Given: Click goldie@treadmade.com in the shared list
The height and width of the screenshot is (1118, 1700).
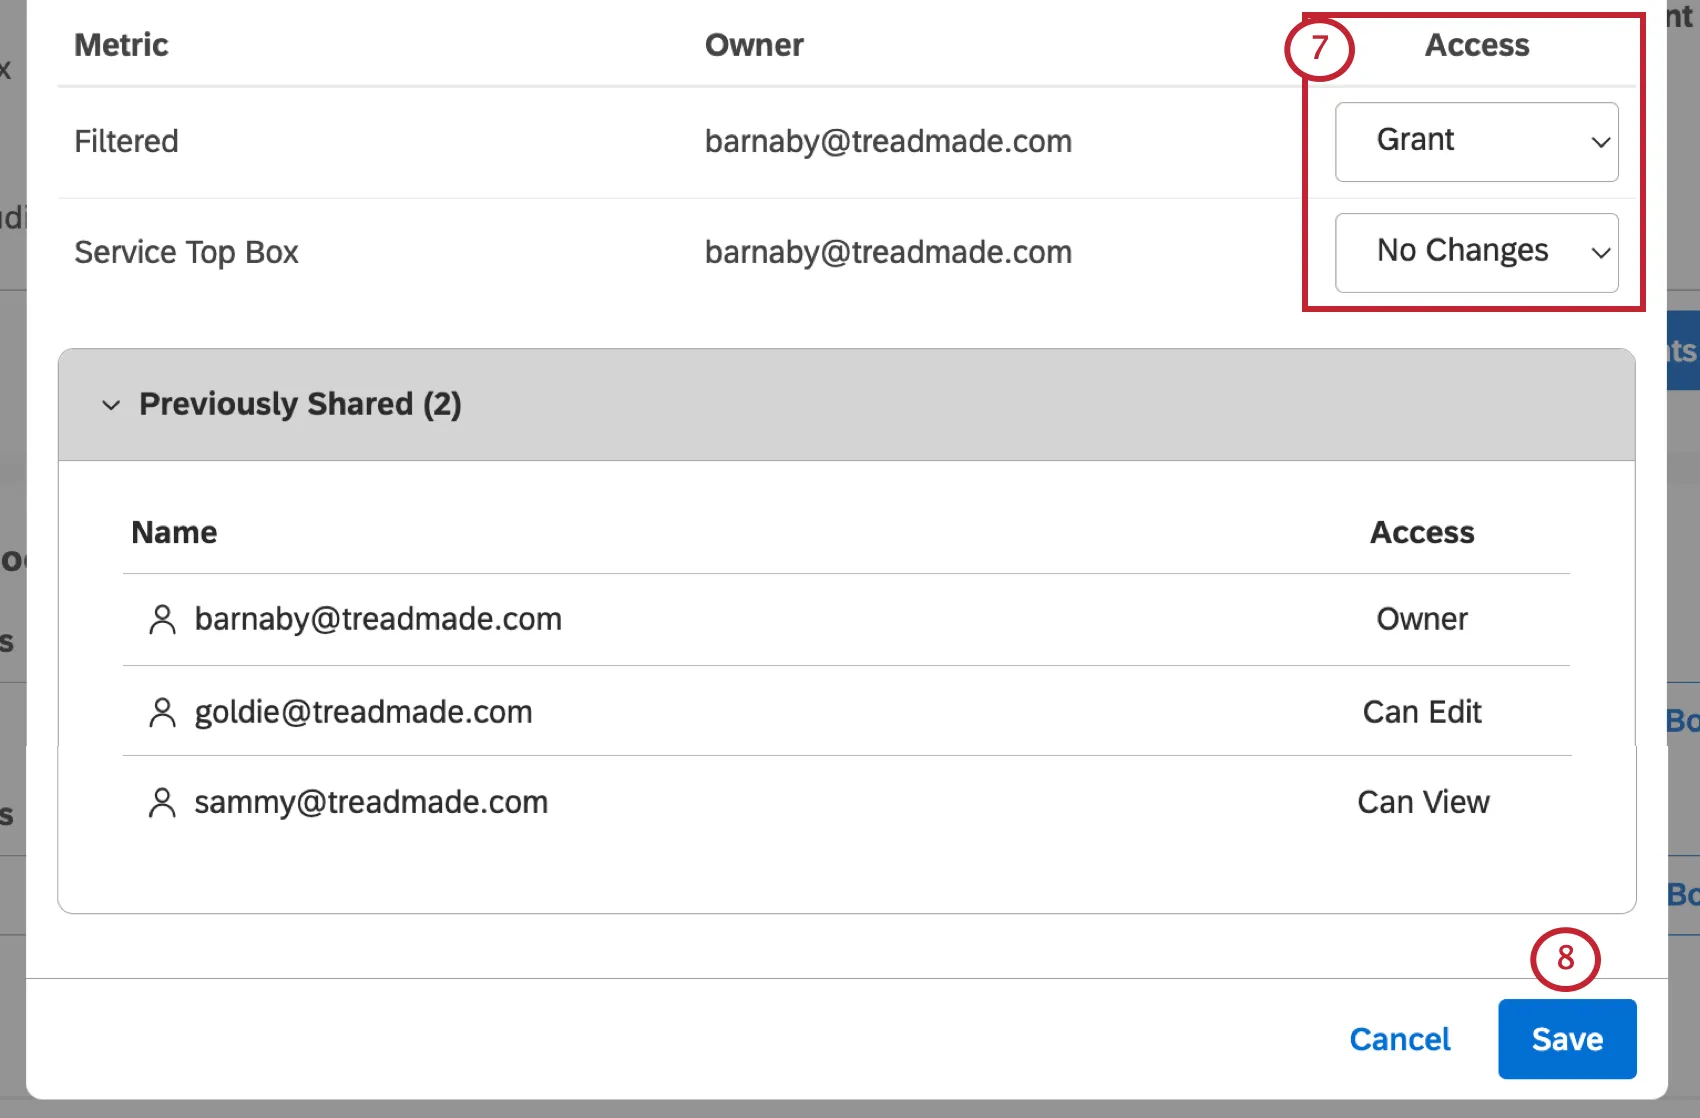Looking at the screenshot, I should (x=363, y=712).
